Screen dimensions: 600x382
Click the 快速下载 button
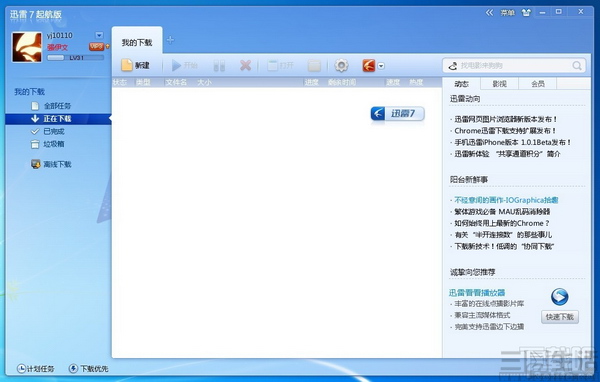pos(560,317)
